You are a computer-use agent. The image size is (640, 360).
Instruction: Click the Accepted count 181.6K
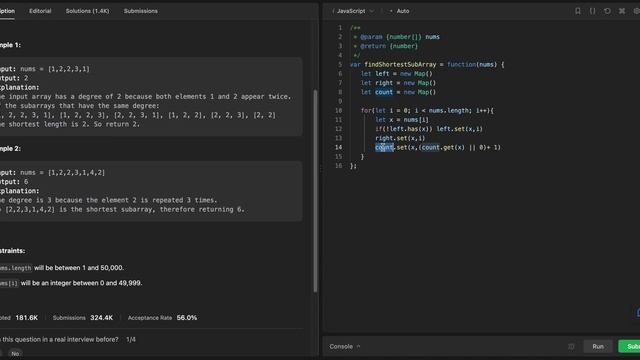click(27, 318)
